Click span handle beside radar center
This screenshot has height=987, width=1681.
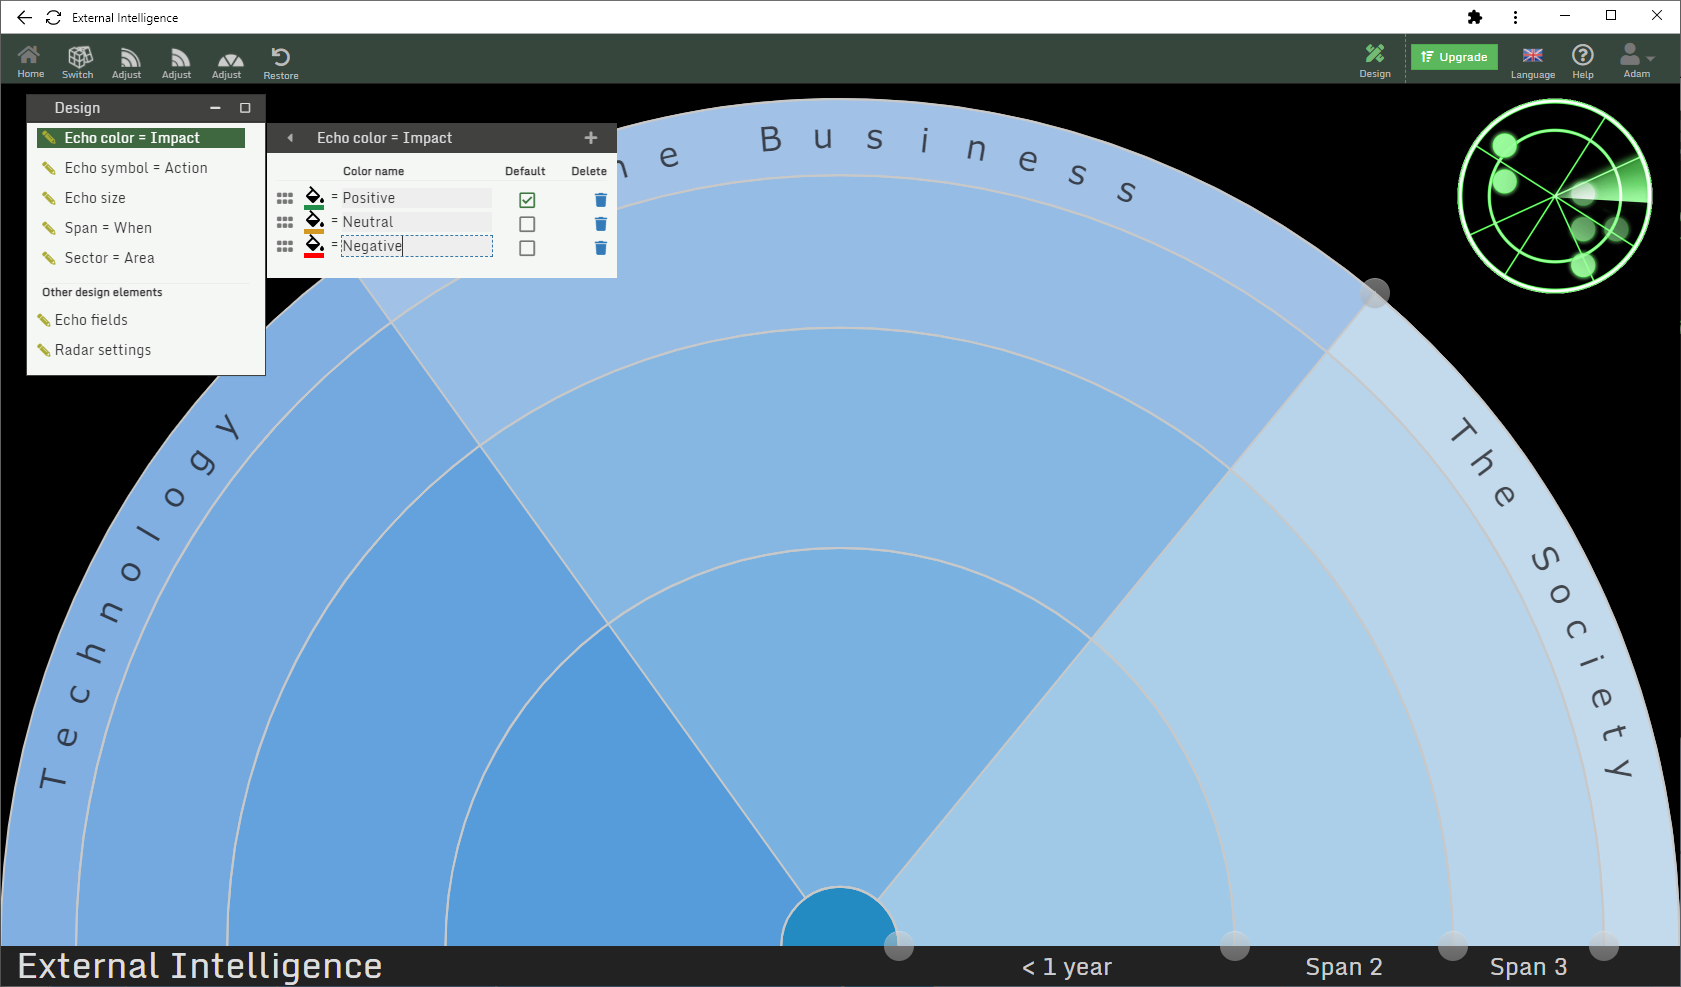tap(899, 945)
